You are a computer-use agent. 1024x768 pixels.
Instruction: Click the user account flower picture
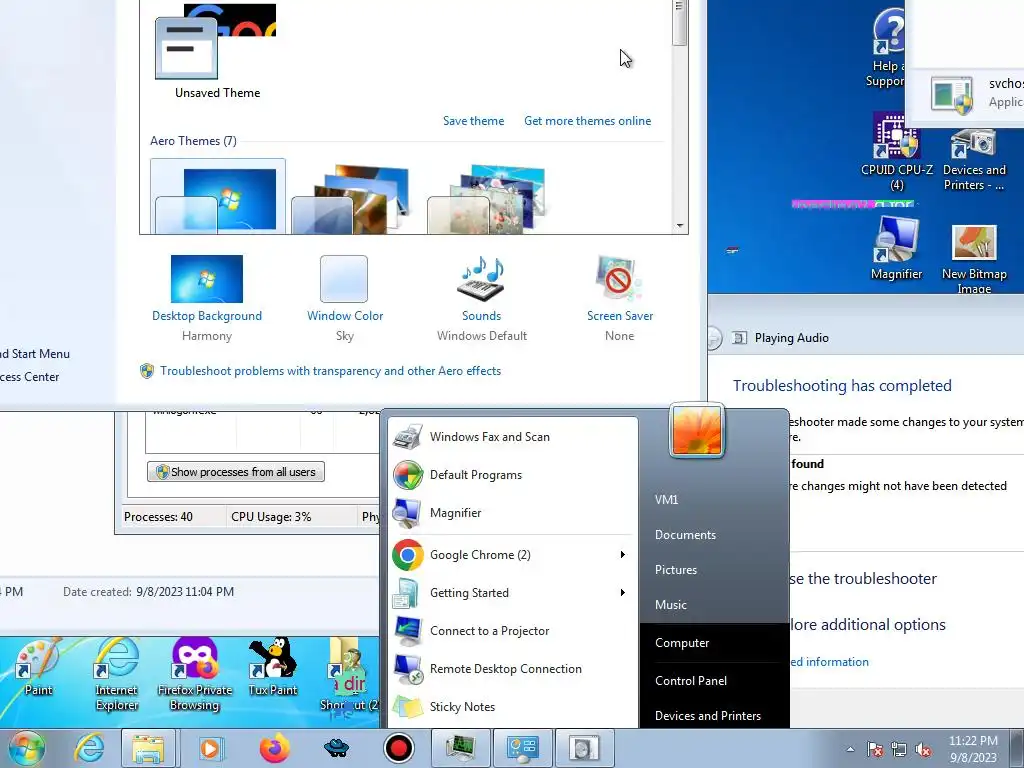point(697,430)
